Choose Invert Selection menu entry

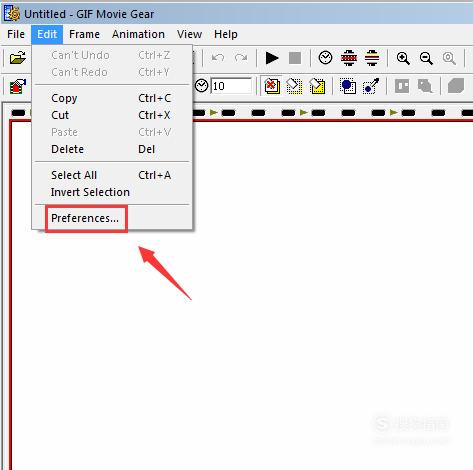click(x=112, y=192)
